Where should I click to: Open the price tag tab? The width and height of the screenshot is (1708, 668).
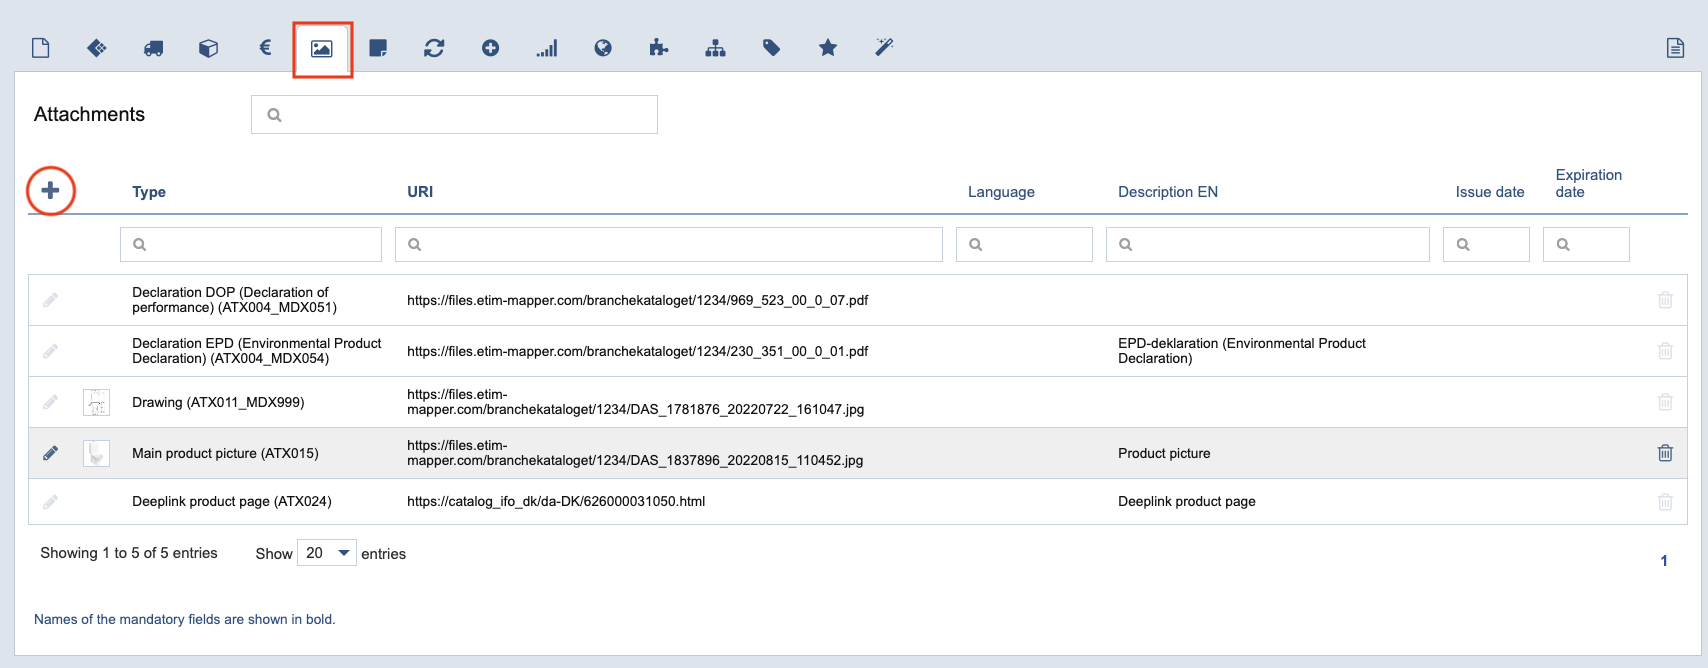772,48
